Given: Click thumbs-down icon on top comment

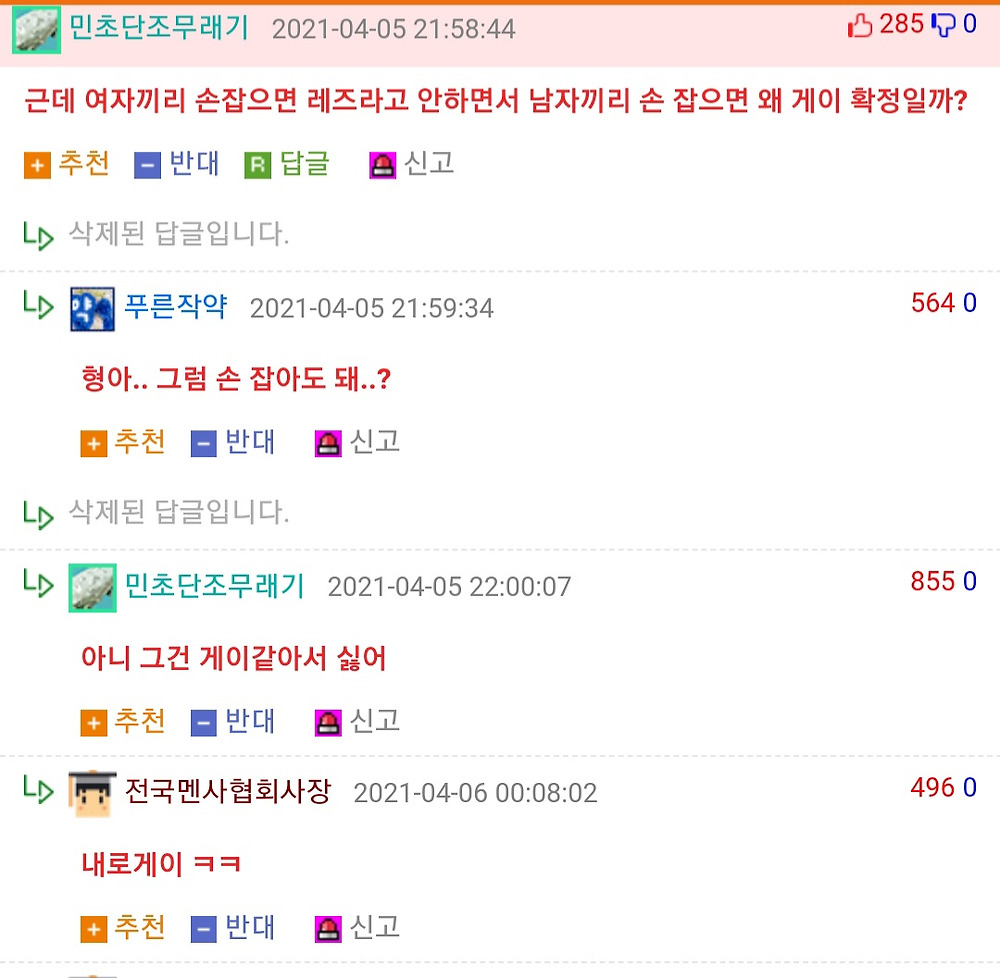Looking at the screenshot, I should point(943,26).
